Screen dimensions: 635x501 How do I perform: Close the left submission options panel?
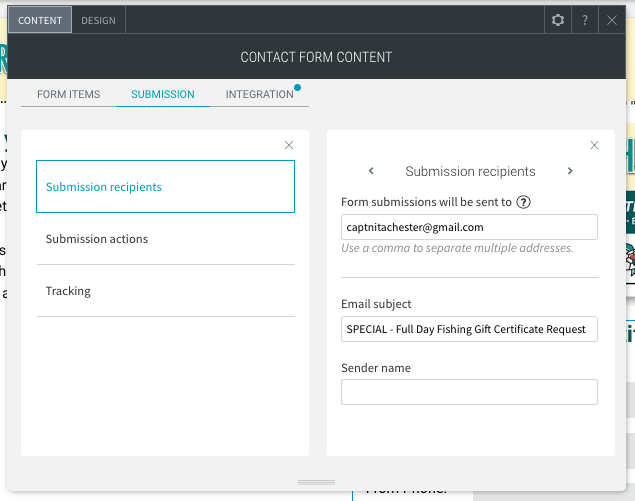tap(289, 145)
